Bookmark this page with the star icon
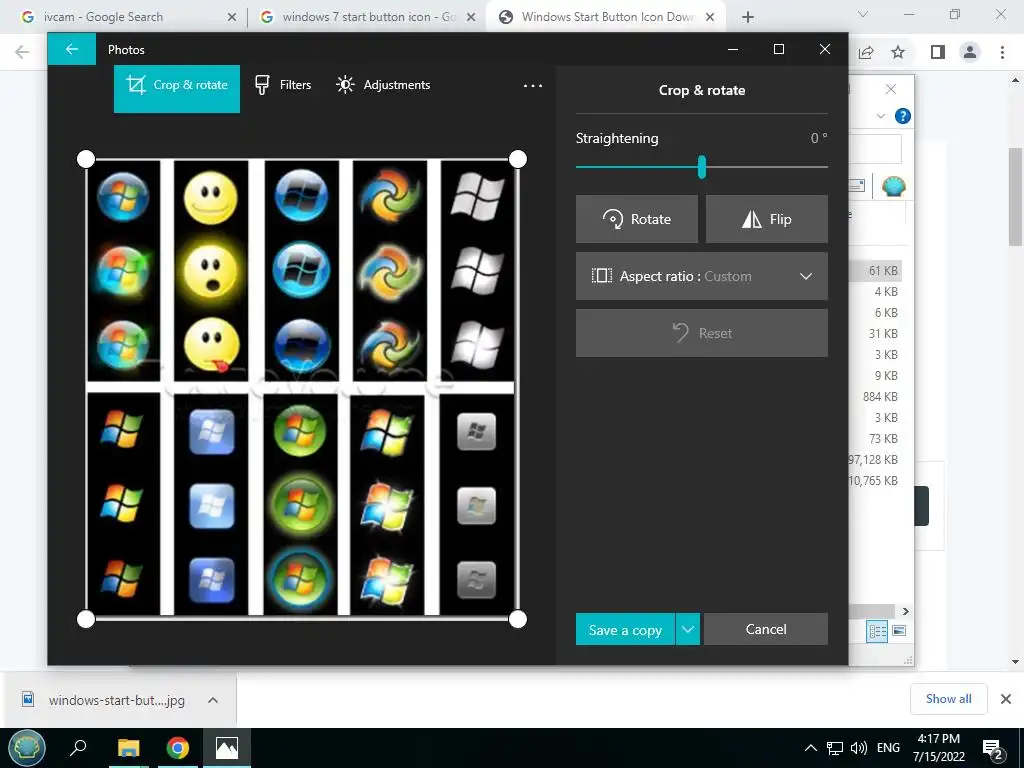The width and height of the screenshot is (1024, 768). (x=898, y=52)
